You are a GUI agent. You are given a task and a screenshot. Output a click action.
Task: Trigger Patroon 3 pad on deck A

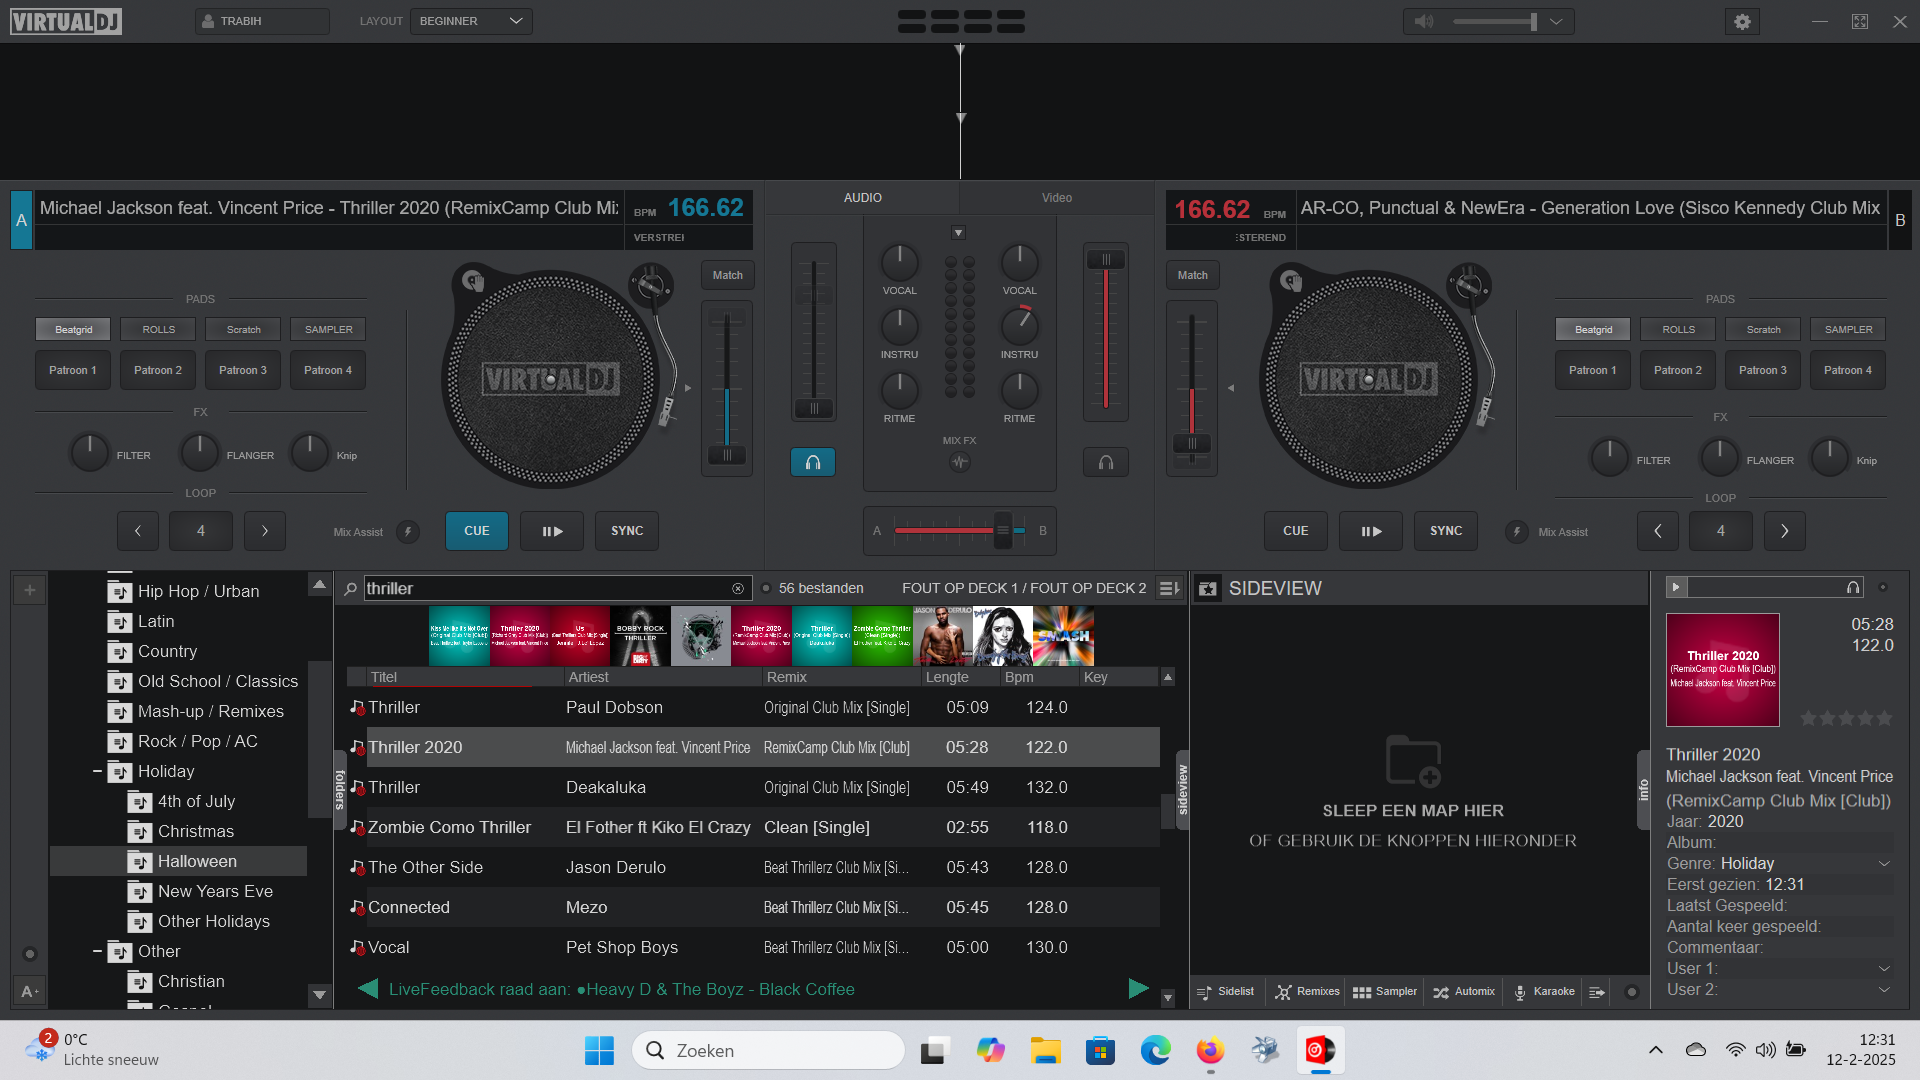[x=243, y=370]
